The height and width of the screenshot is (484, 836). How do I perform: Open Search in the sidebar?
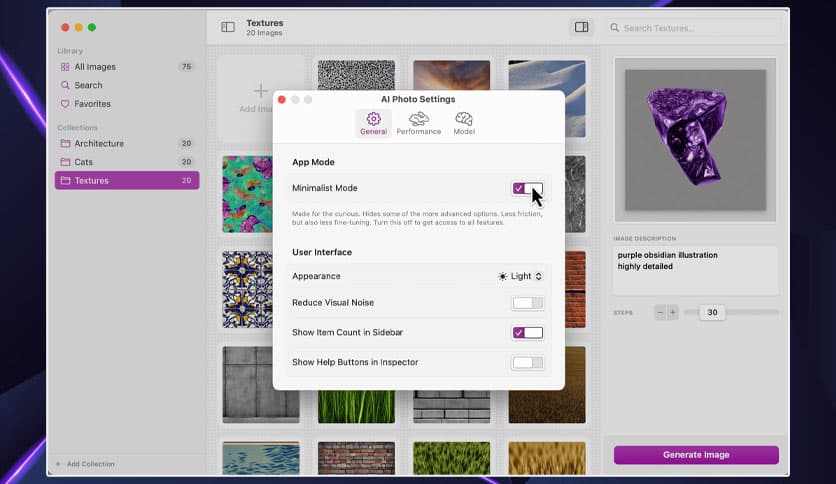tap(127, 85)
